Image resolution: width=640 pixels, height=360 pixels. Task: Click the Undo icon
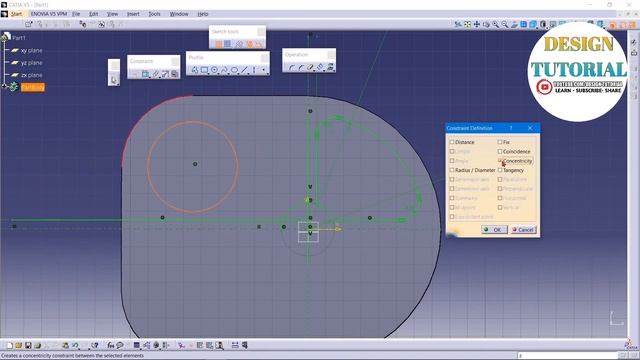click(75, 345)
